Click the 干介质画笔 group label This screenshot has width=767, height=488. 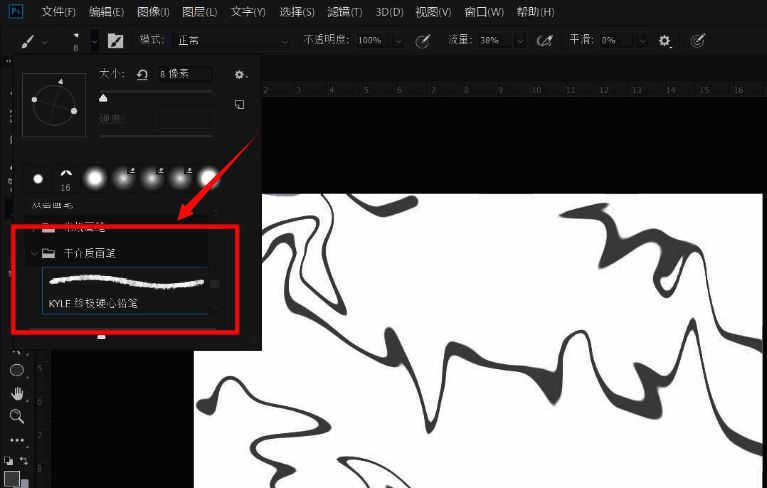[90, 253]
